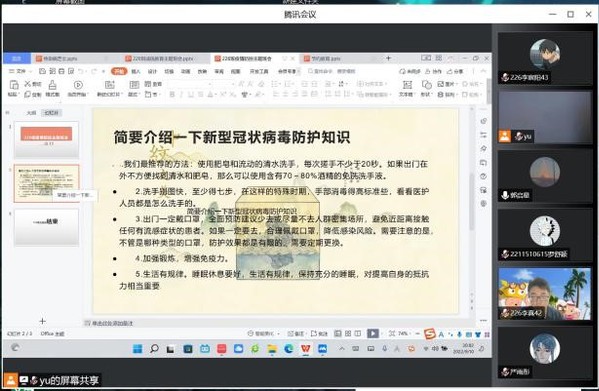Switch to slide sorter grid view
The width and height of the screenshot is (599, 391).
[348, 333]
